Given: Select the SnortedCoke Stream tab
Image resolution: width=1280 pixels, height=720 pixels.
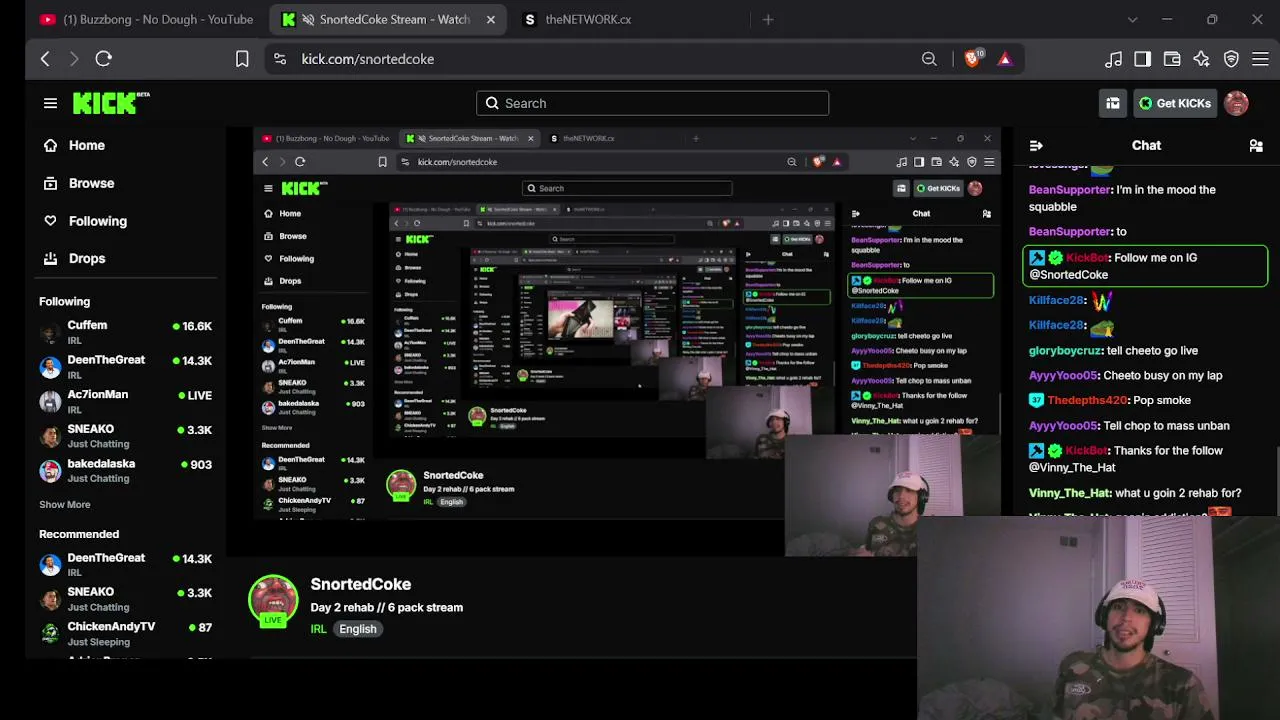Looking at the screenshot, I should coord(386,19).
